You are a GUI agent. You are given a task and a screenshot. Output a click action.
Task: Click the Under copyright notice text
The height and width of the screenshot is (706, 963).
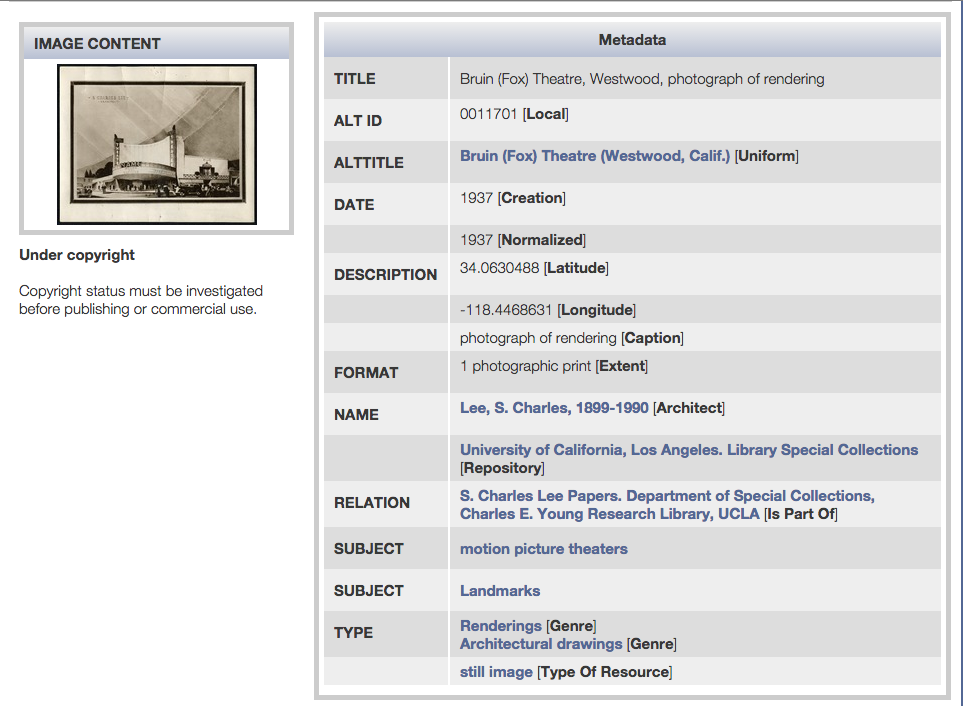pos(77,255)
